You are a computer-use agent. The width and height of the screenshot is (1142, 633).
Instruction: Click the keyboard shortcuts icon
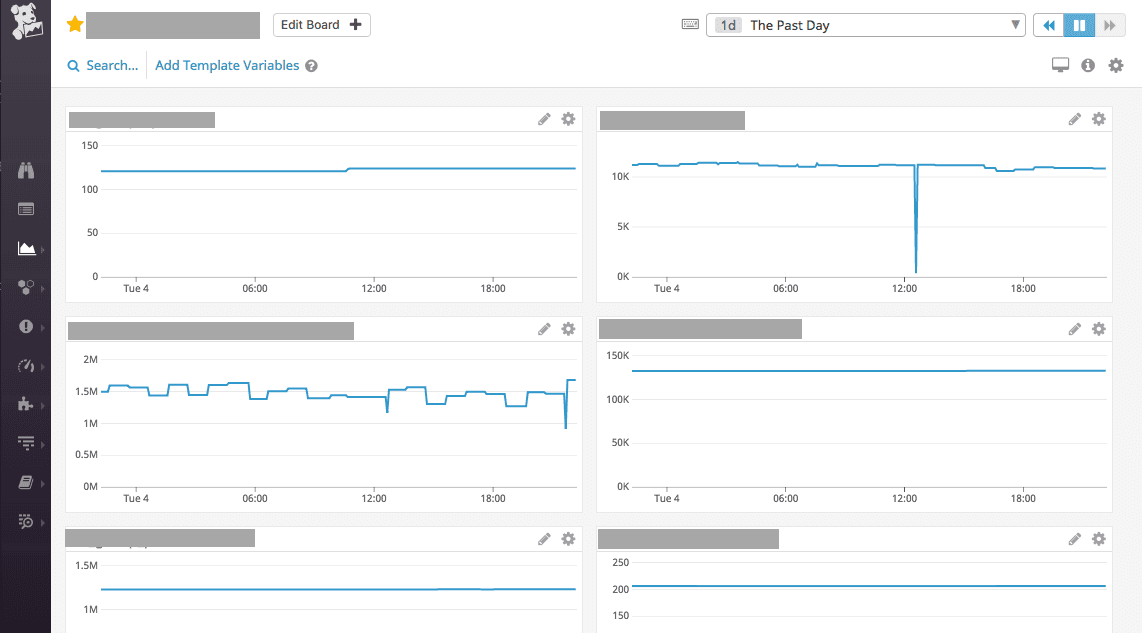pos(690,25)
